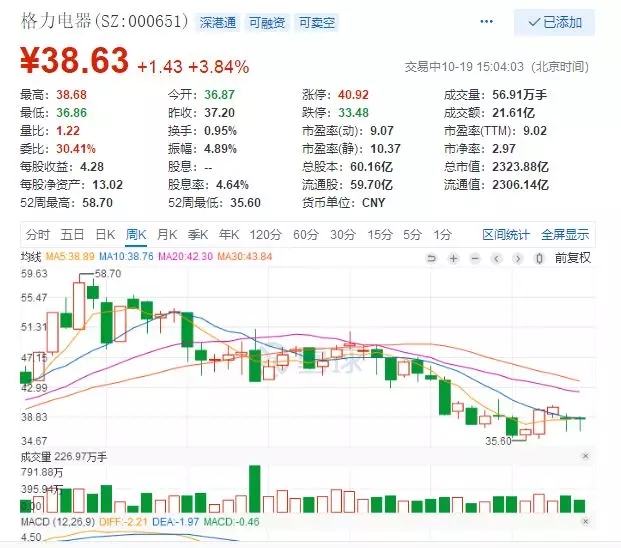Click the tallest green volume bar
This screenshot has height=548, width=621.
[x=255, y=489]
